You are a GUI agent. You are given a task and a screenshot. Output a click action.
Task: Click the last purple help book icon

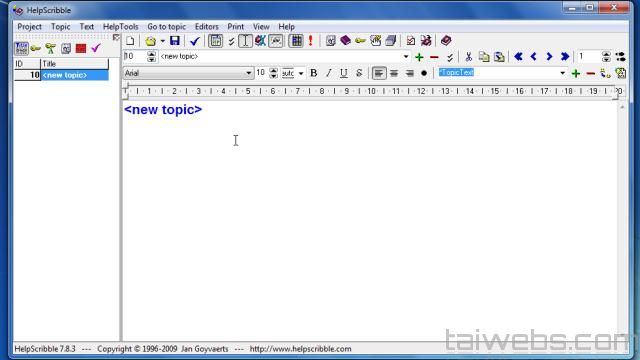446,40
